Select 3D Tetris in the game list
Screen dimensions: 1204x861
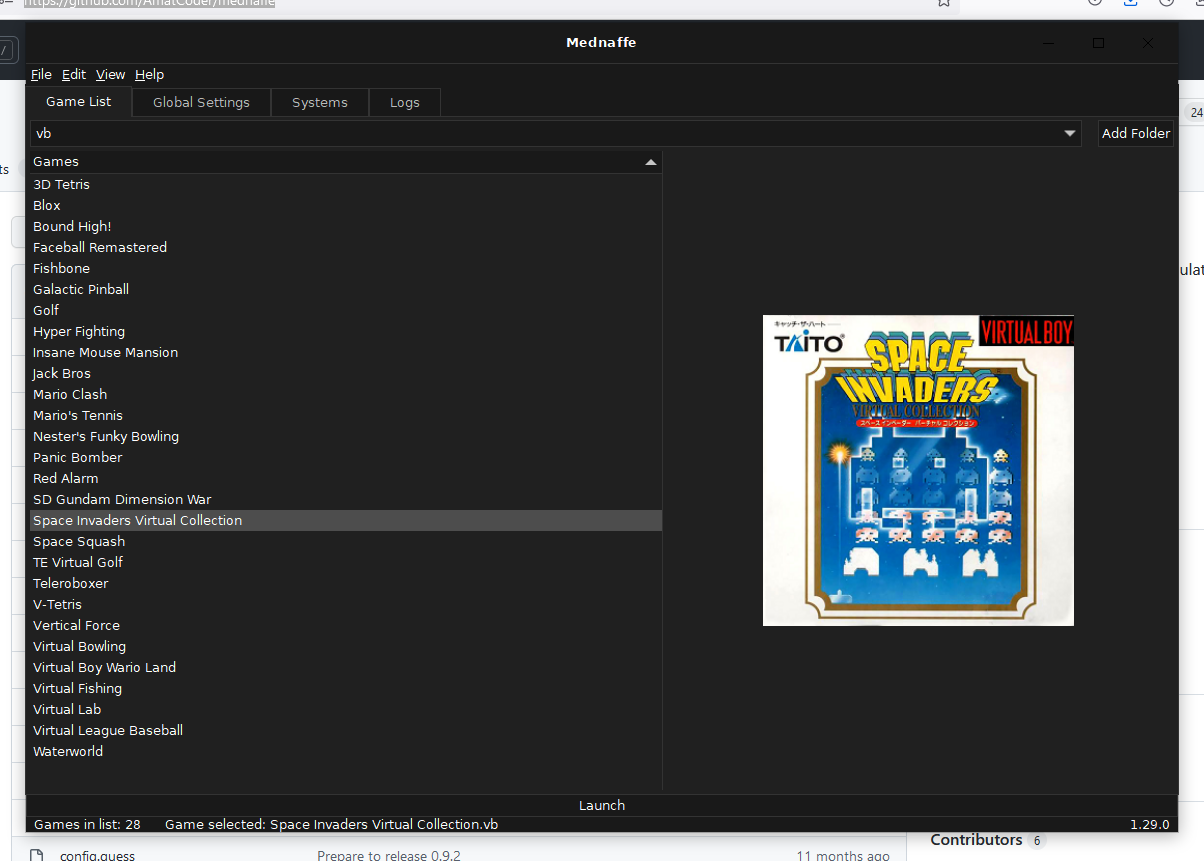345,184
